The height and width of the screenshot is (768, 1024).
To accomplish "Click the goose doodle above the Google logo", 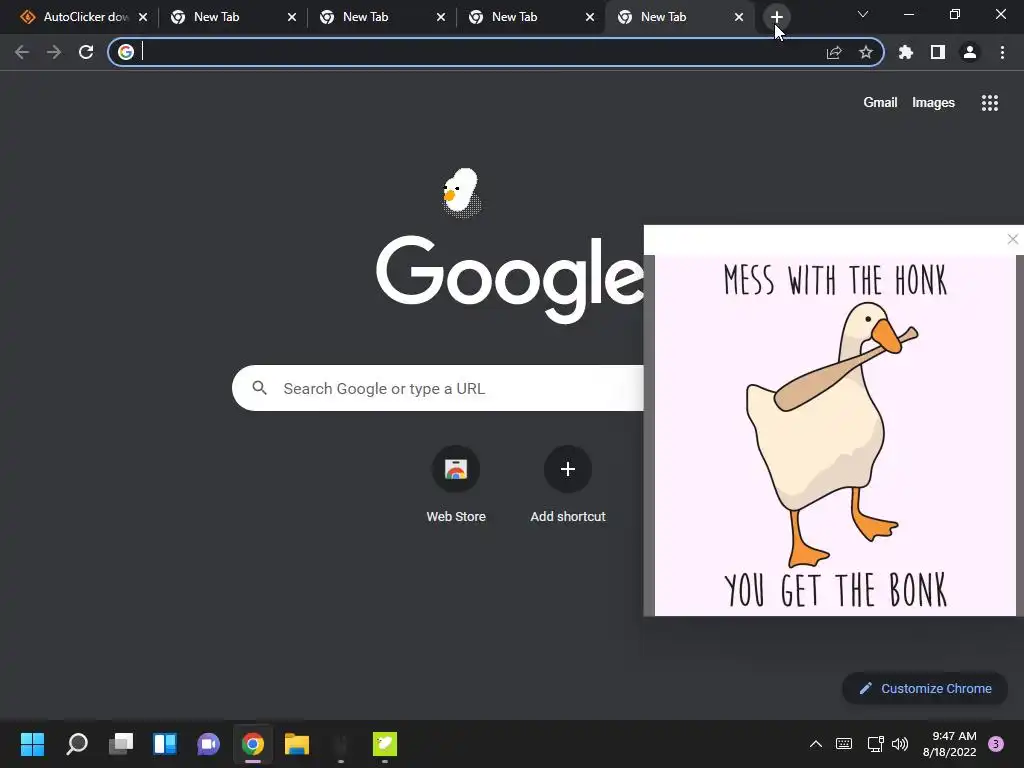I will pos(462,193).
